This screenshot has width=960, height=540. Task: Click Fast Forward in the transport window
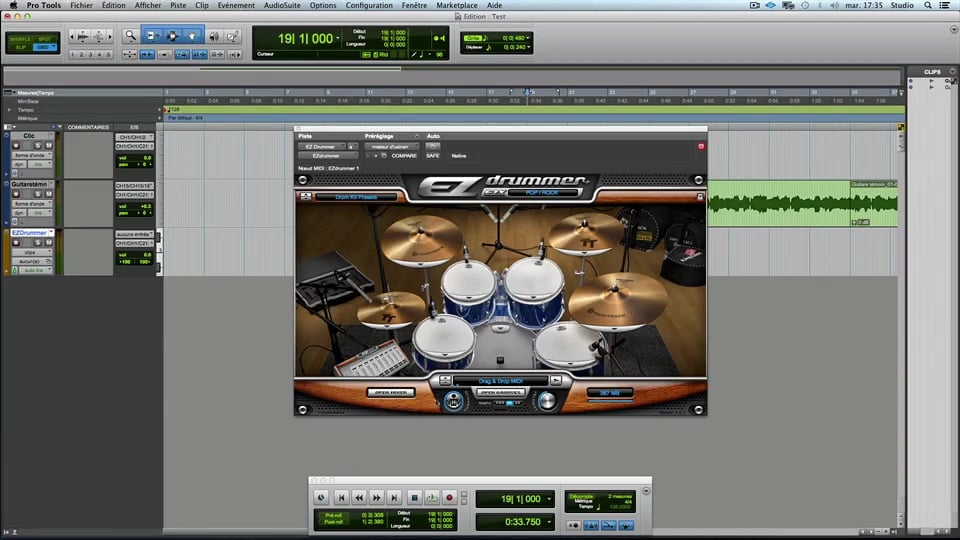tap(377, 498)
